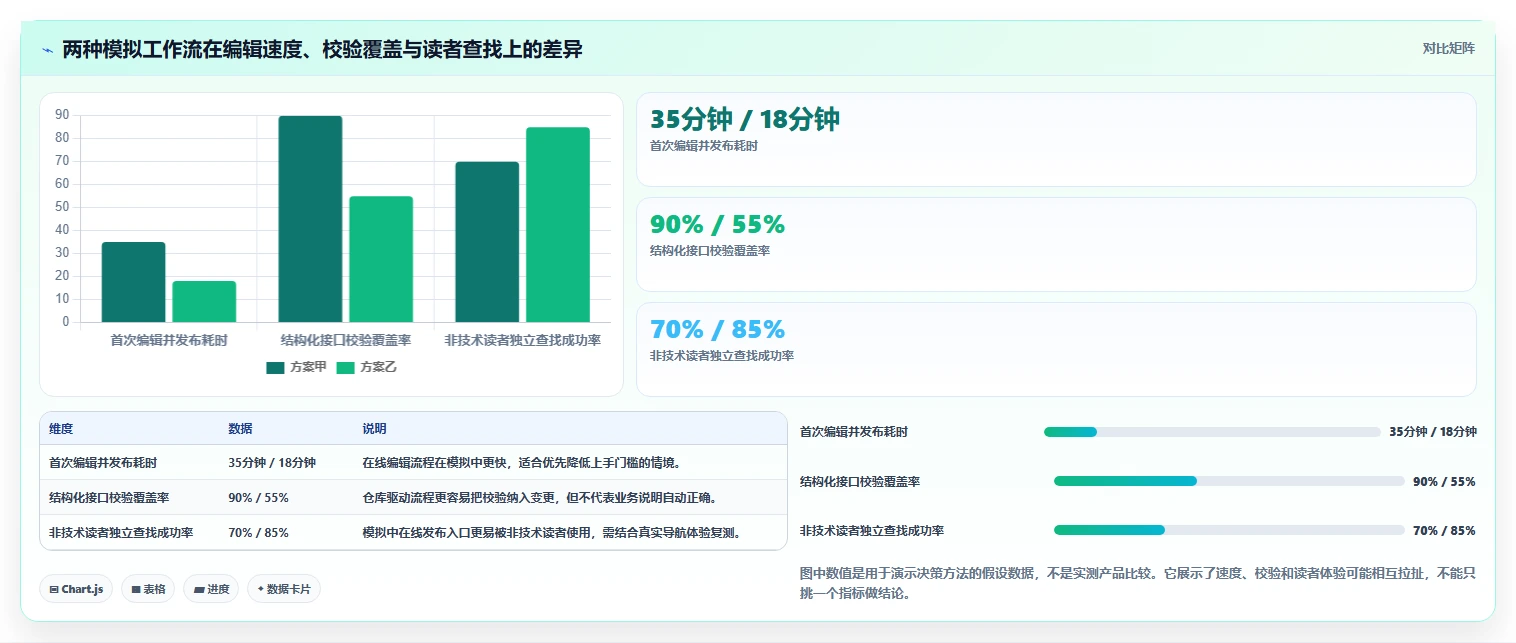Click the 进度 chip
The height and width of the screenshot is (643, 1516).
pos(211,589)
